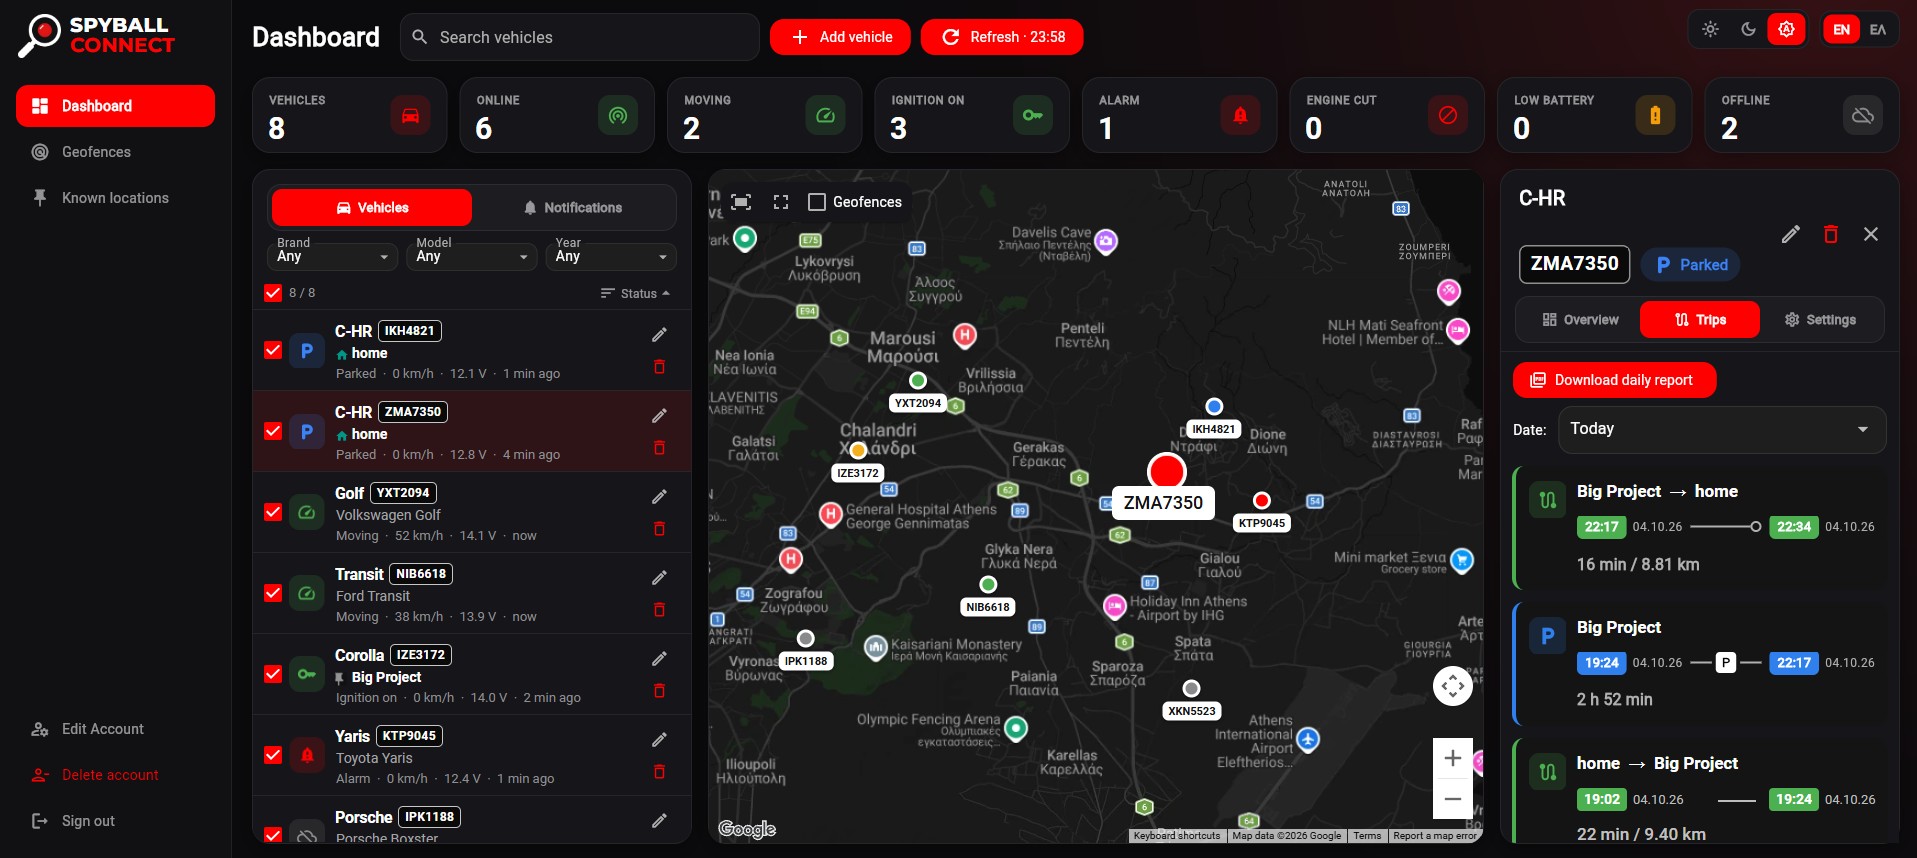Click the Refresh button
The width and height of the screenshot is (1917, 858).
tap(1002, 37)
